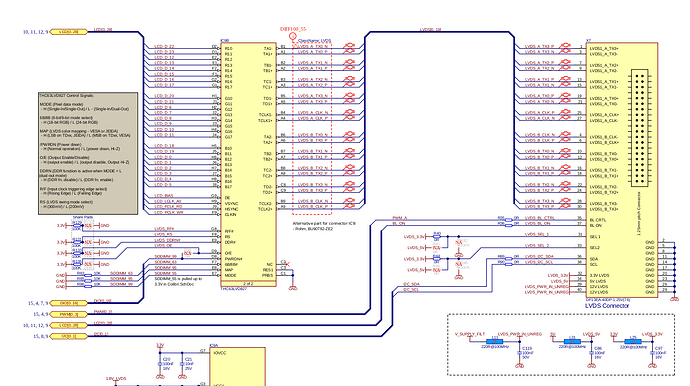Select the dashed power filter box outline
This screenshot has width=690, height=386.
[x=561, y=345]
